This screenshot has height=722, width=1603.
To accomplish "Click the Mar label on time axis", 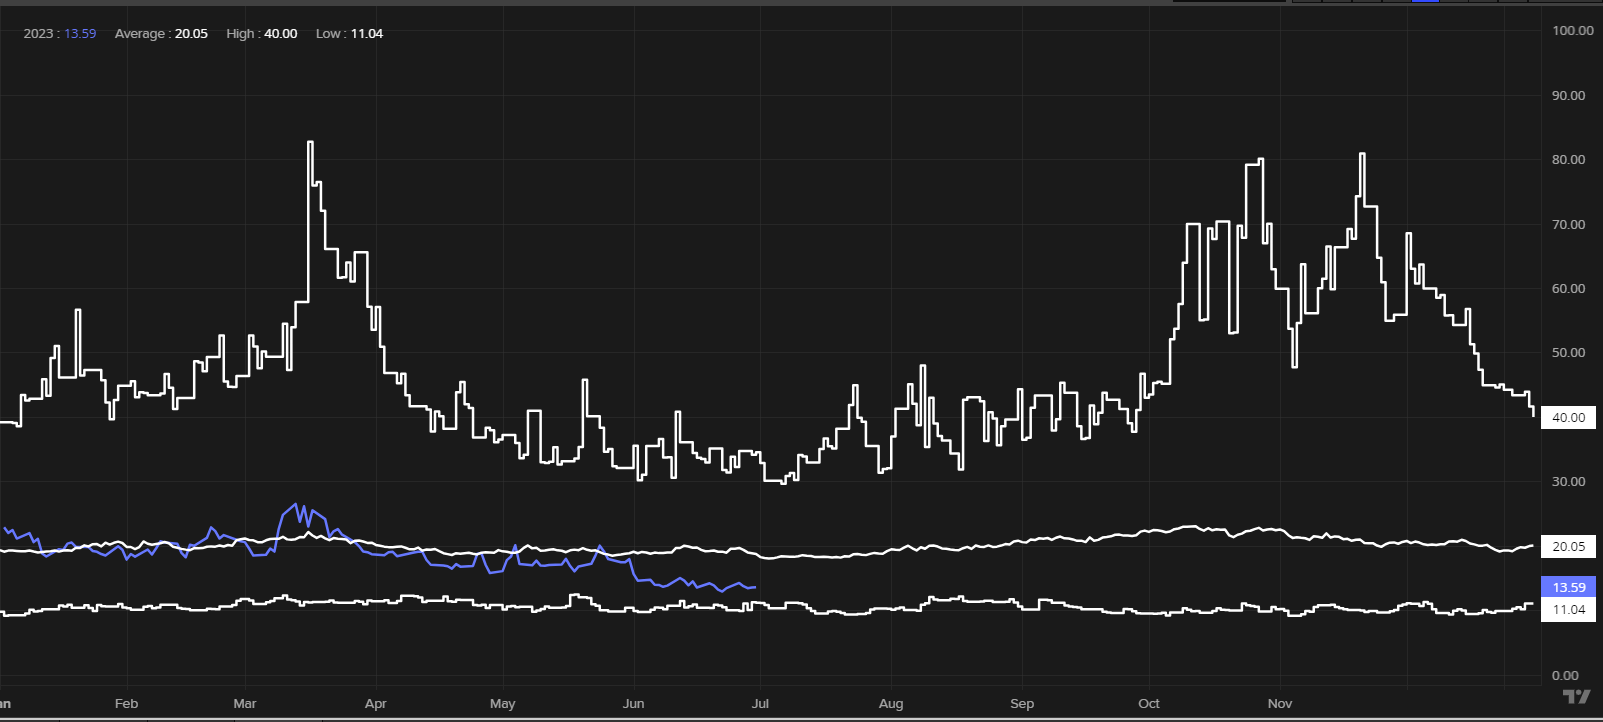I will coord(245,704).
